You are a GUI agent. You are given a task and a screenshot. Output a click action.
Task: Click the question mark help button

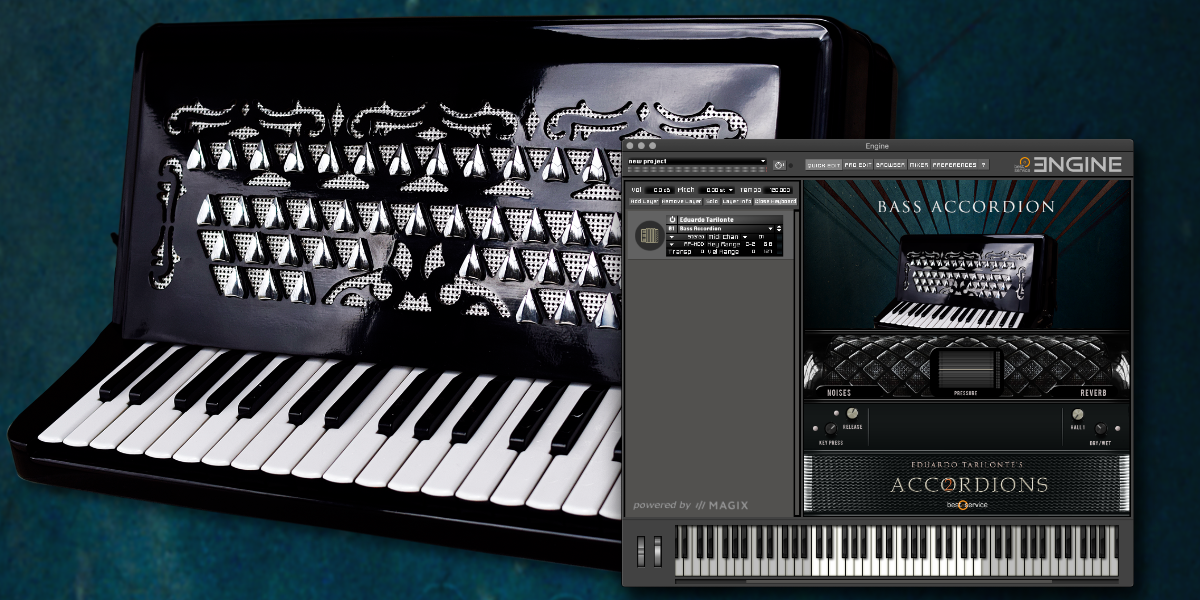pos(983,165)
